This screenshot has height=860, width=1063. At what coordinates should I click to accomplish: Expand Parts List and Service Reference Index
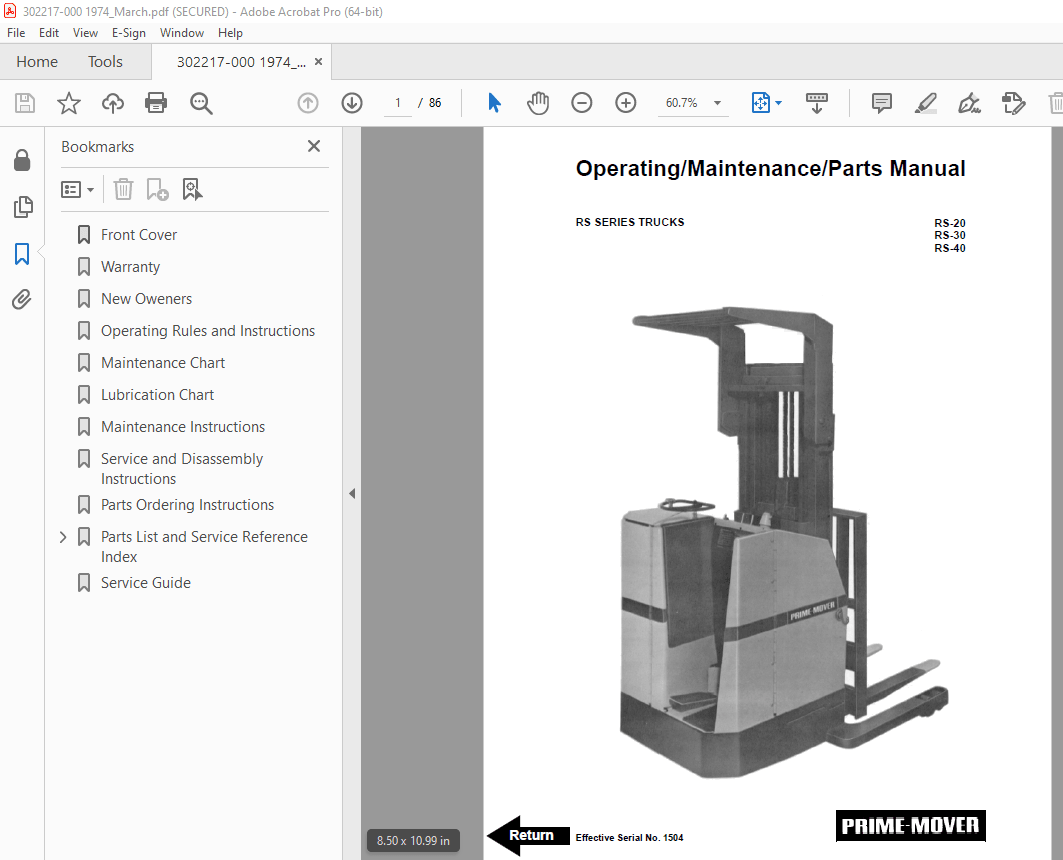pyautogui.click(x=63, y=537)
